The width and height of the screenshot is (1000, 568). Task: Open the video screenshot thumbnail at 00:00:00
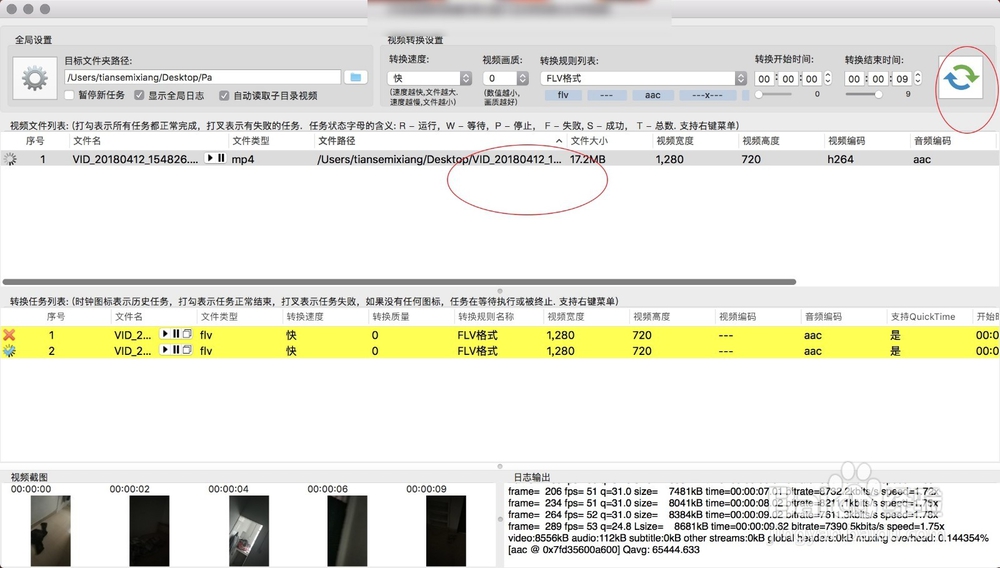[50, 530]
